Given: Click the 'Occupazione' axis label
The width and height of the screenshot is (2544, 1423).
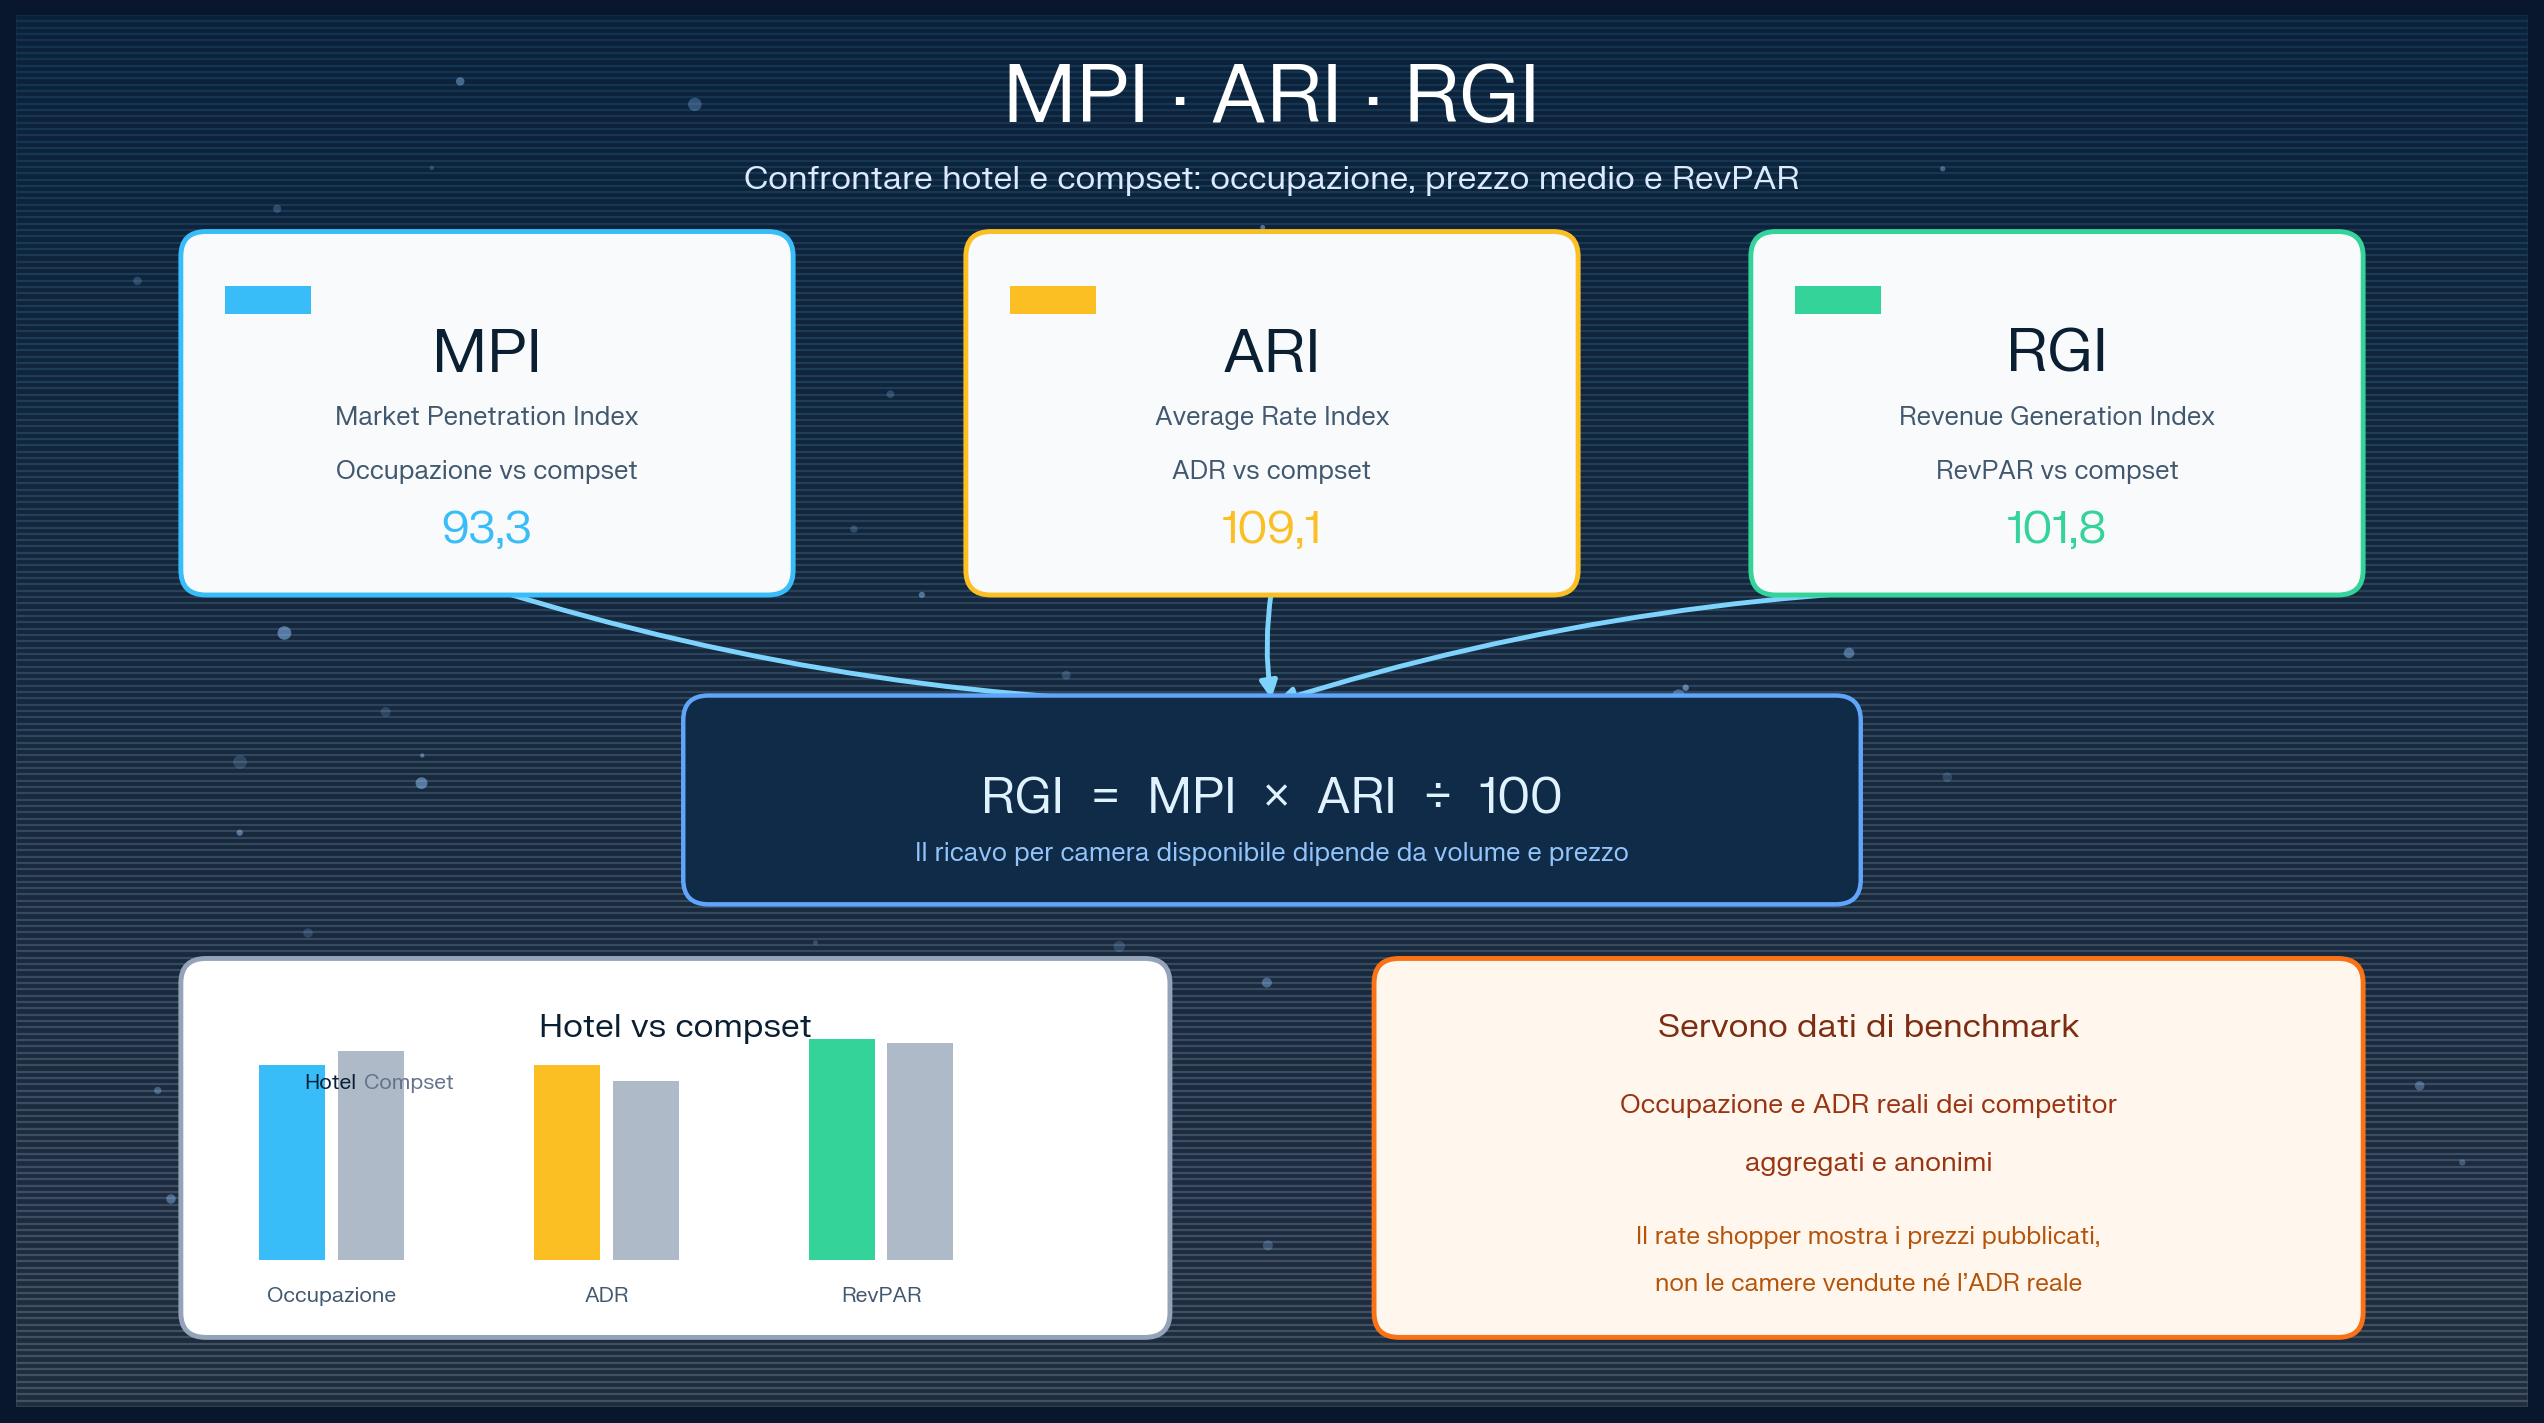Looking at the screenshot, I should pos(331,1295).
